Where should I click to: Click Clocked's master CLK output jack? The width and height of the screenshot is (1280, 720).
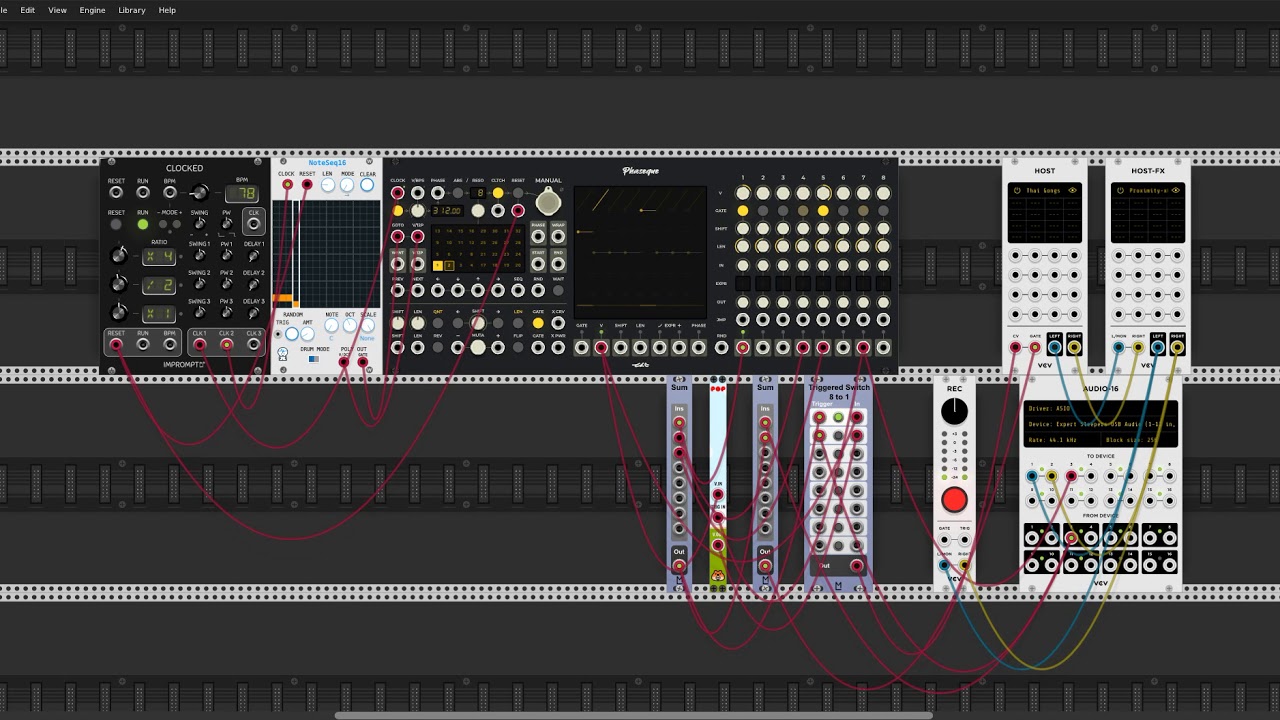[254, 224]
